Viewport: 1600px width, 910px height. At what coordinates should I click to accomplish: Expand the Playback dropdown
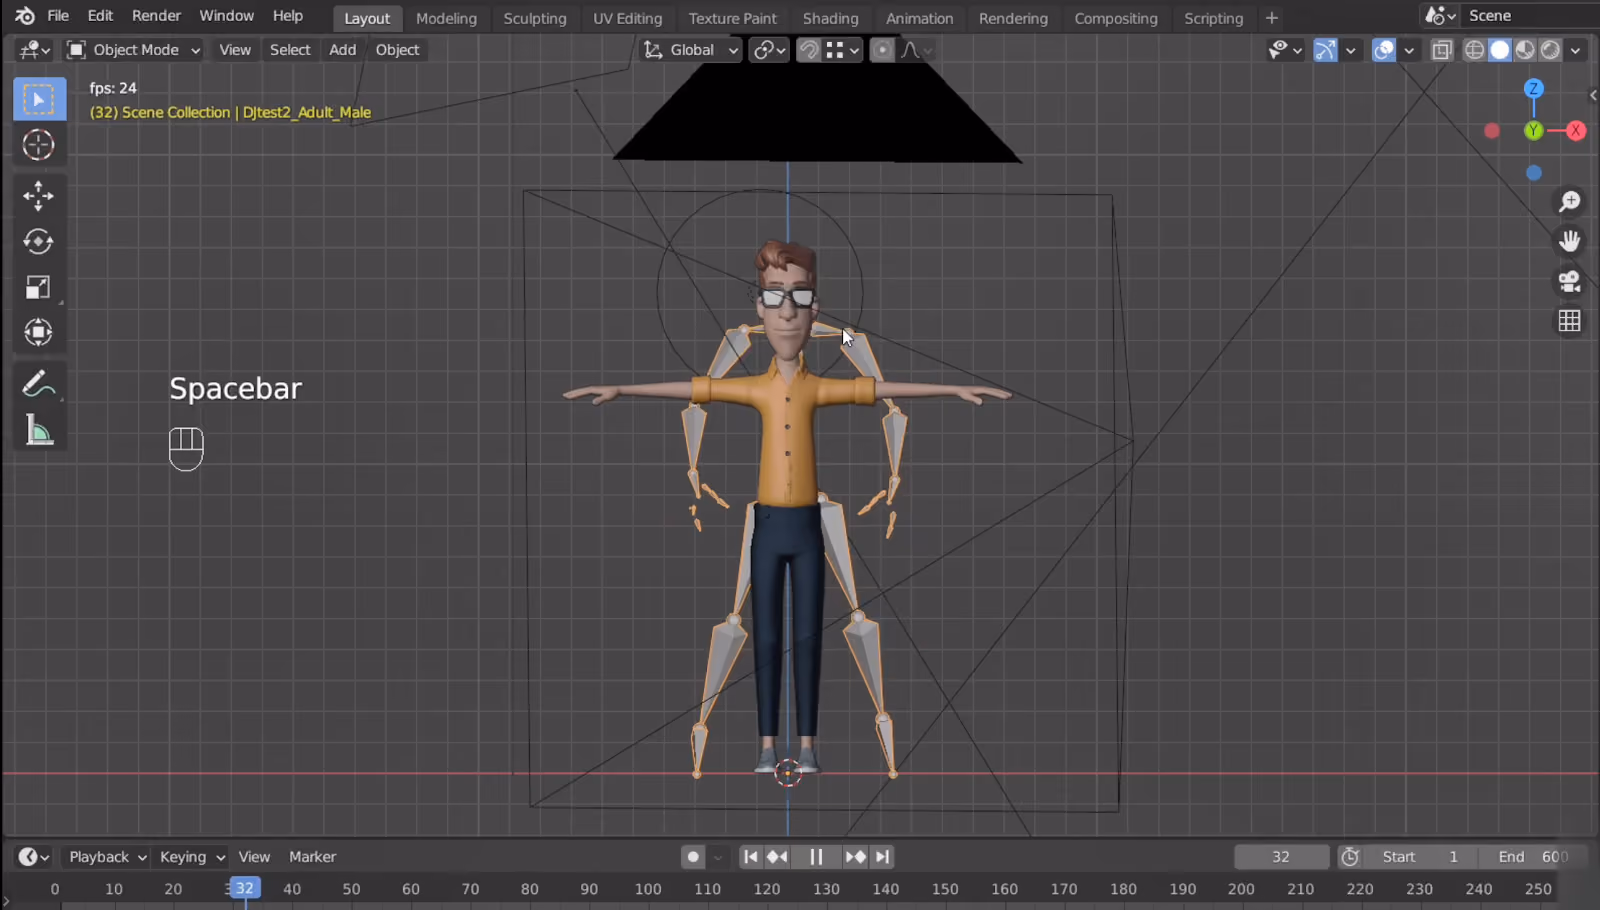click(107, 857)
